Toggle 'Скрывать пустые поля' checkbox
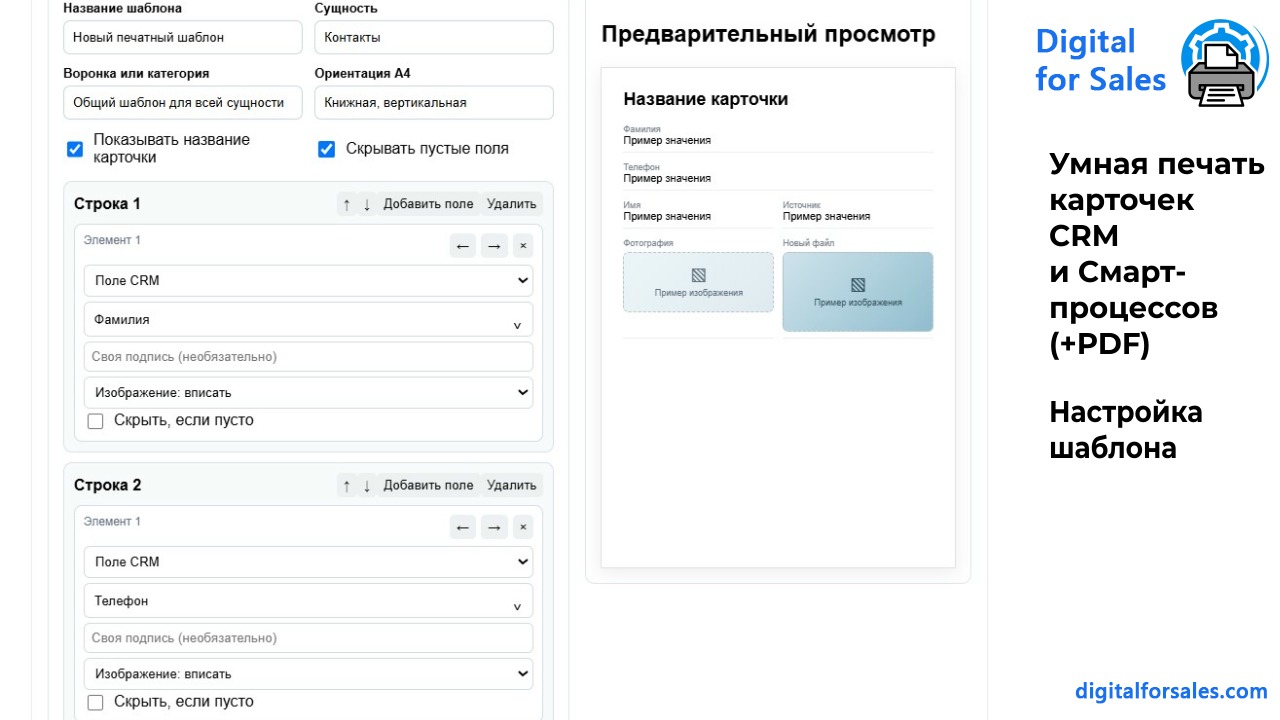Image resolution: width=1280 pixels, height=720 pixels. coord(326,149)
